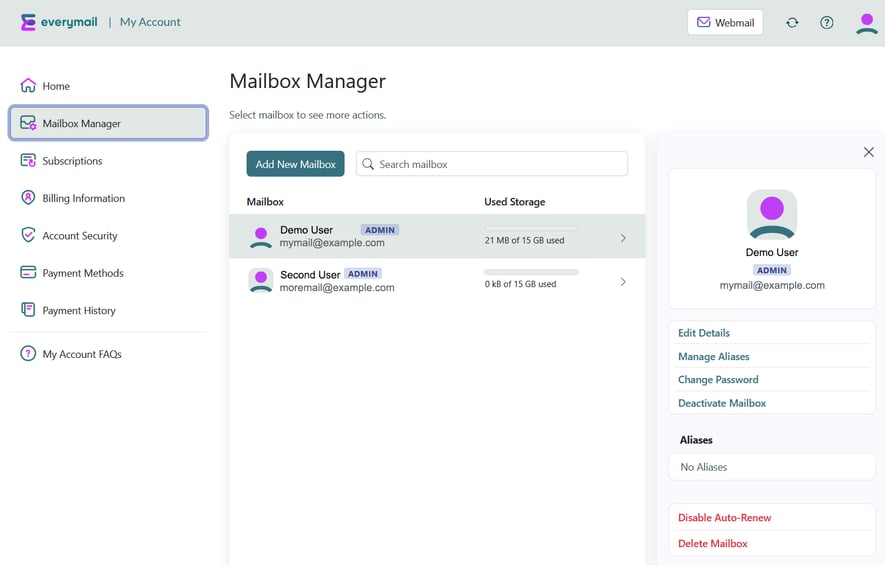885x565 pixels.
Task: Click the Account Security shield icon
Action: click(28, 235)
